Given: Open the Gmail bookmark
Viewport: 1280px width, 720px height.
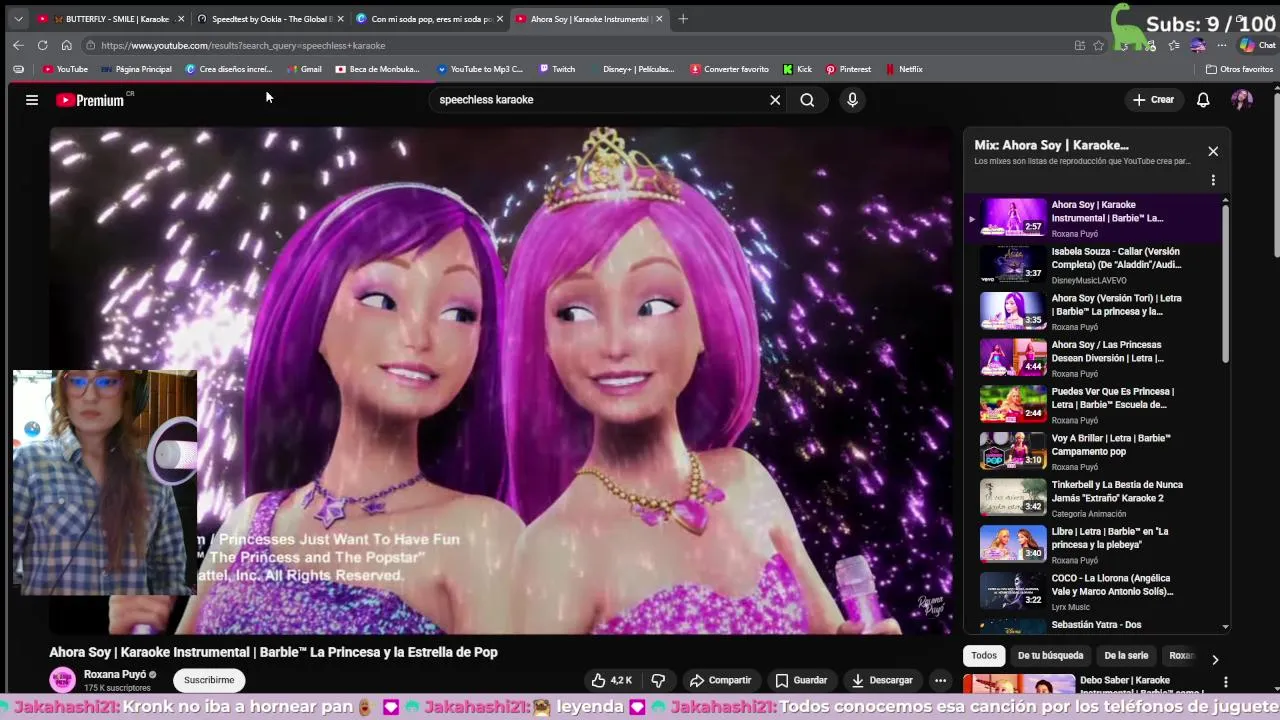Looking at the screenshot, I should (304, 69).
